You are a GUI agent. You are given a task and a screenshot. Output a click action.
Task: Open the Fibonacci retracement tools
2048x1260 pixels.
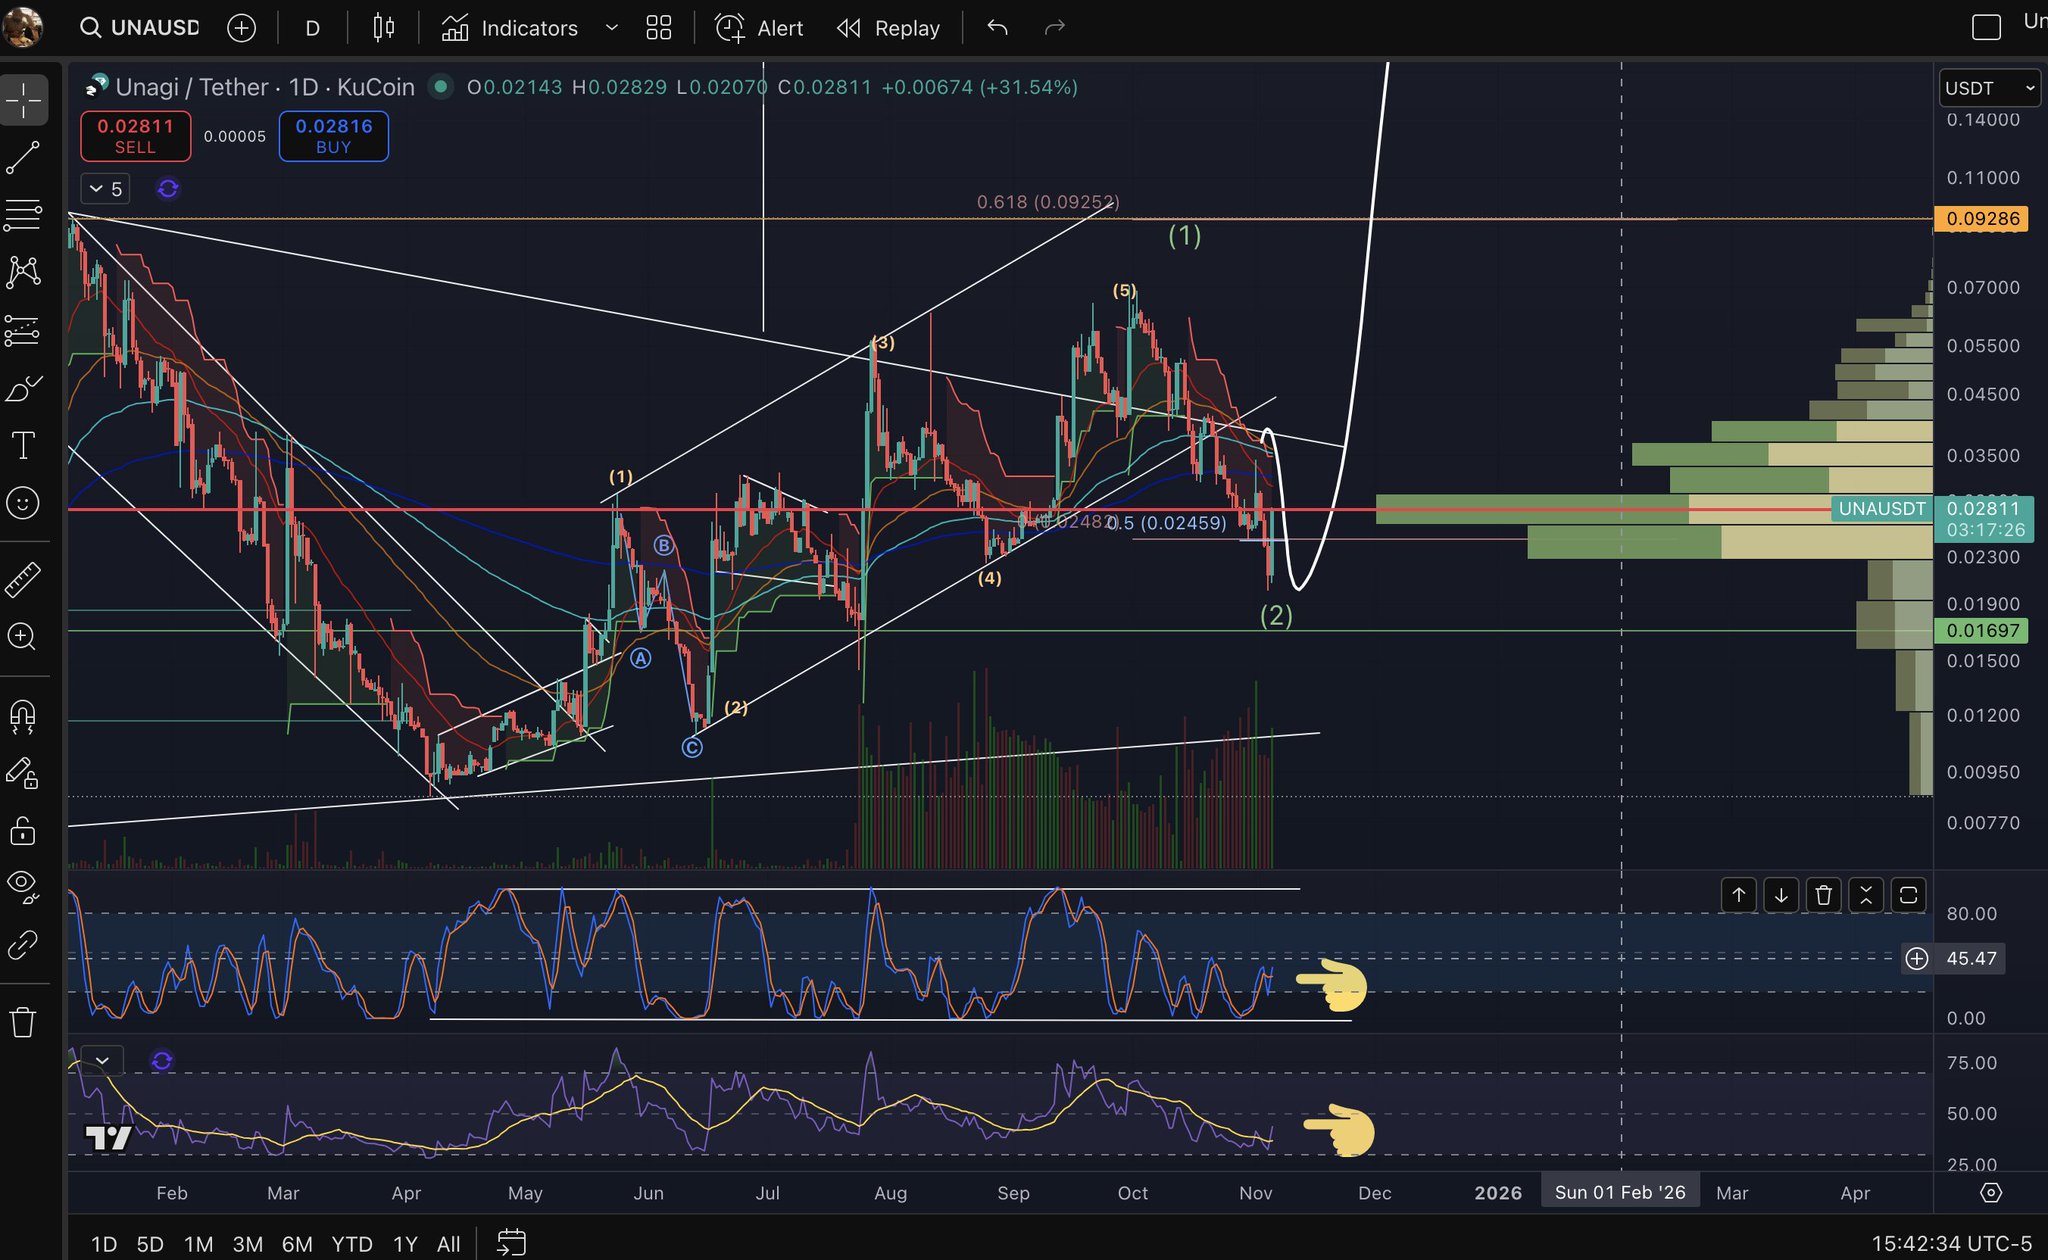coord(23,214)
